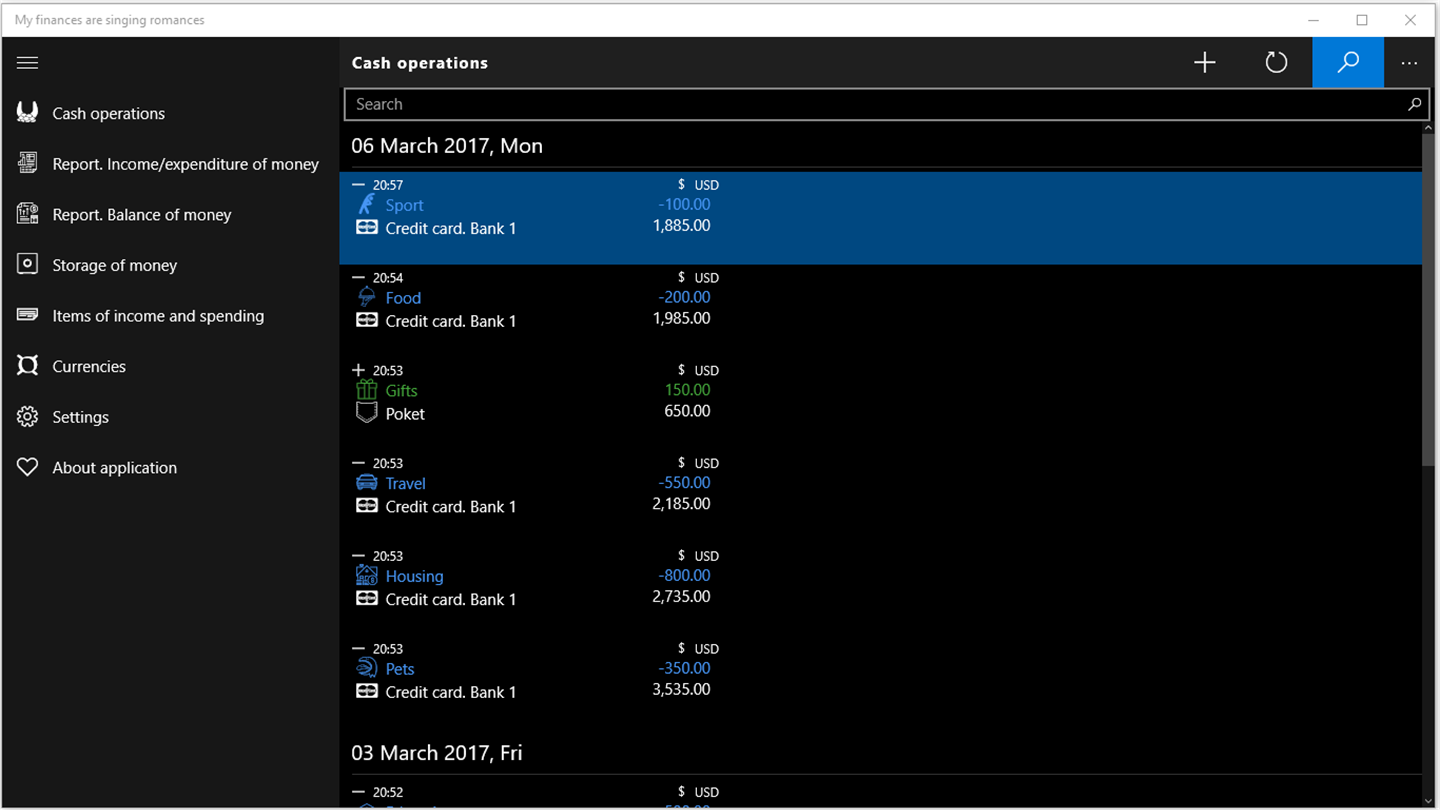The width and height of the screenshot is (1440, 810).
Task: Click the Housing category icon
Action: 367,575
